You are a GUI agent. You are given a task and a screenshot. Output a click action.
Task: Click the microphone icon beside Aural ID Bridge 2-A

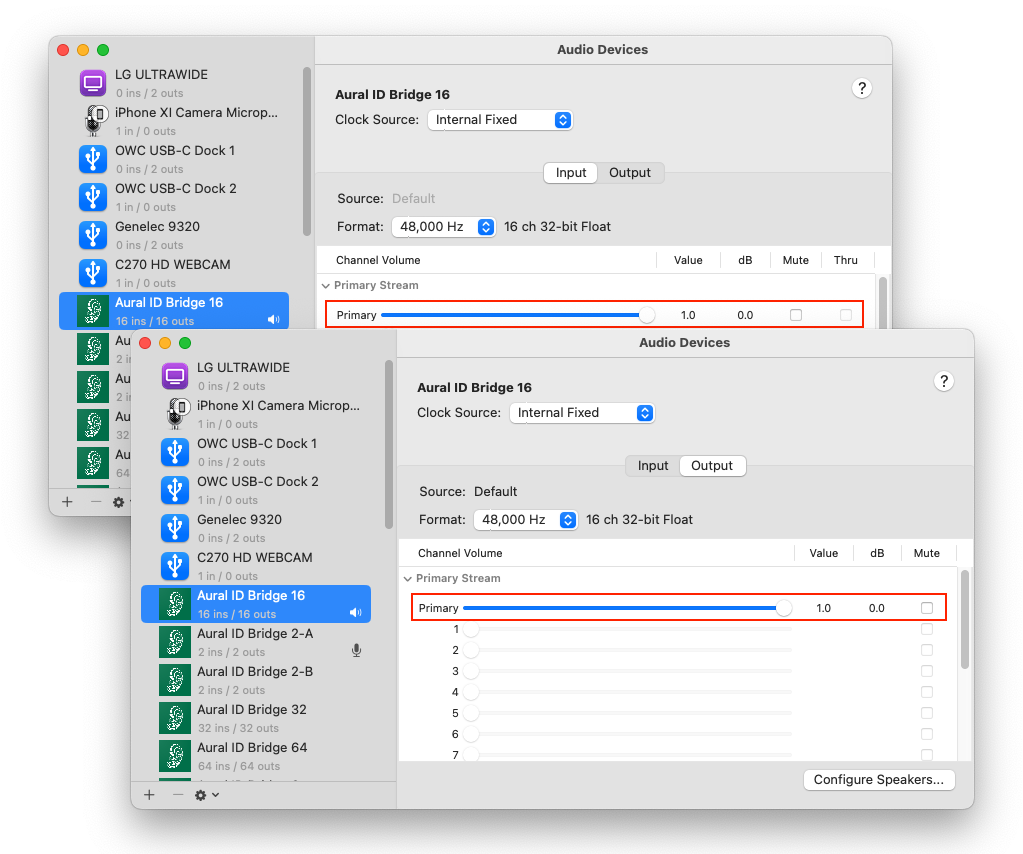(x=356, y=650)
